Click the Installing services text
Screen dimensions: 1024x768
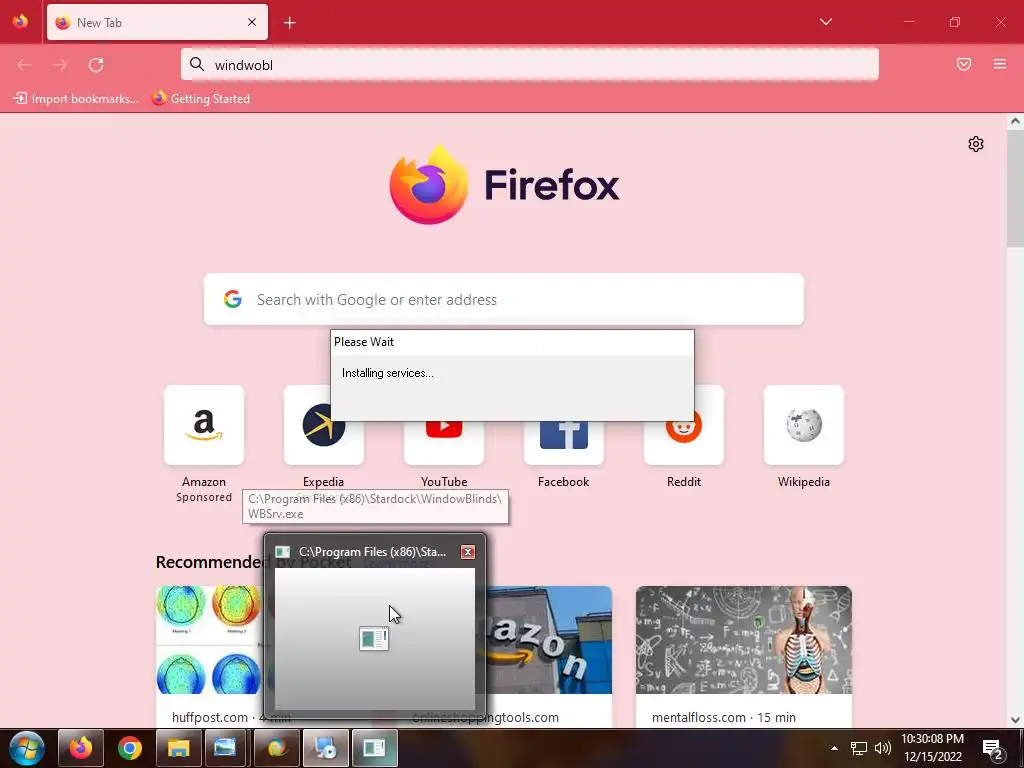[387, 373]
